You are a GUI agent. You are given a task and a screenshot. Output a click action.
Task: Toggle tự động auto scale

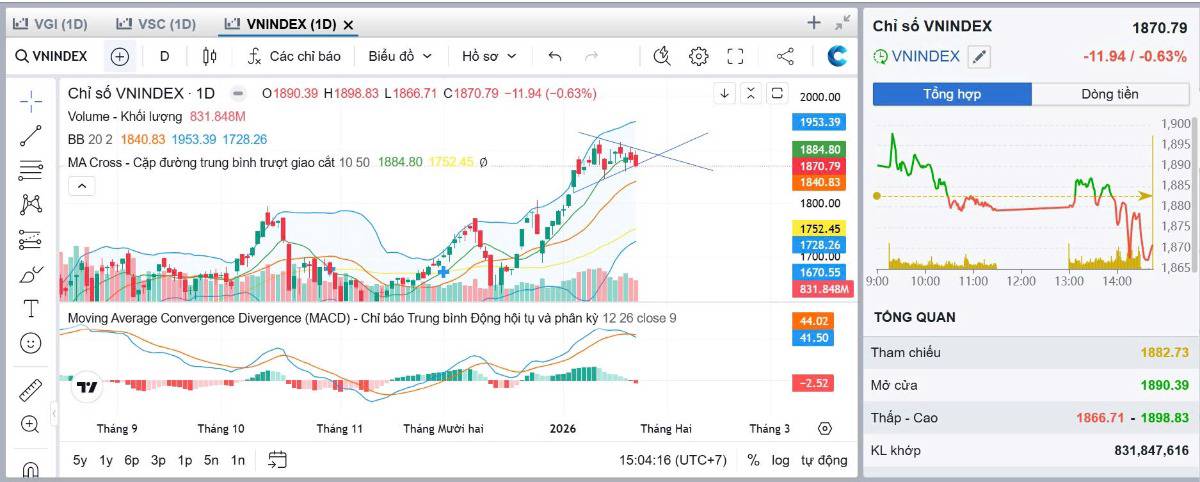click(x=824, y=460)
